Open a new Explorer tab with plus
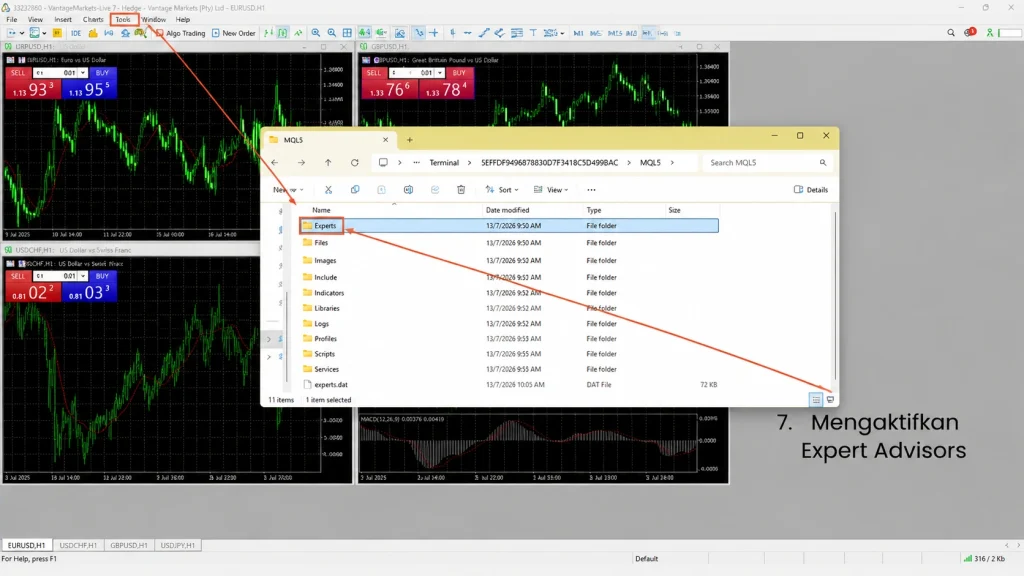 point(409,140)
